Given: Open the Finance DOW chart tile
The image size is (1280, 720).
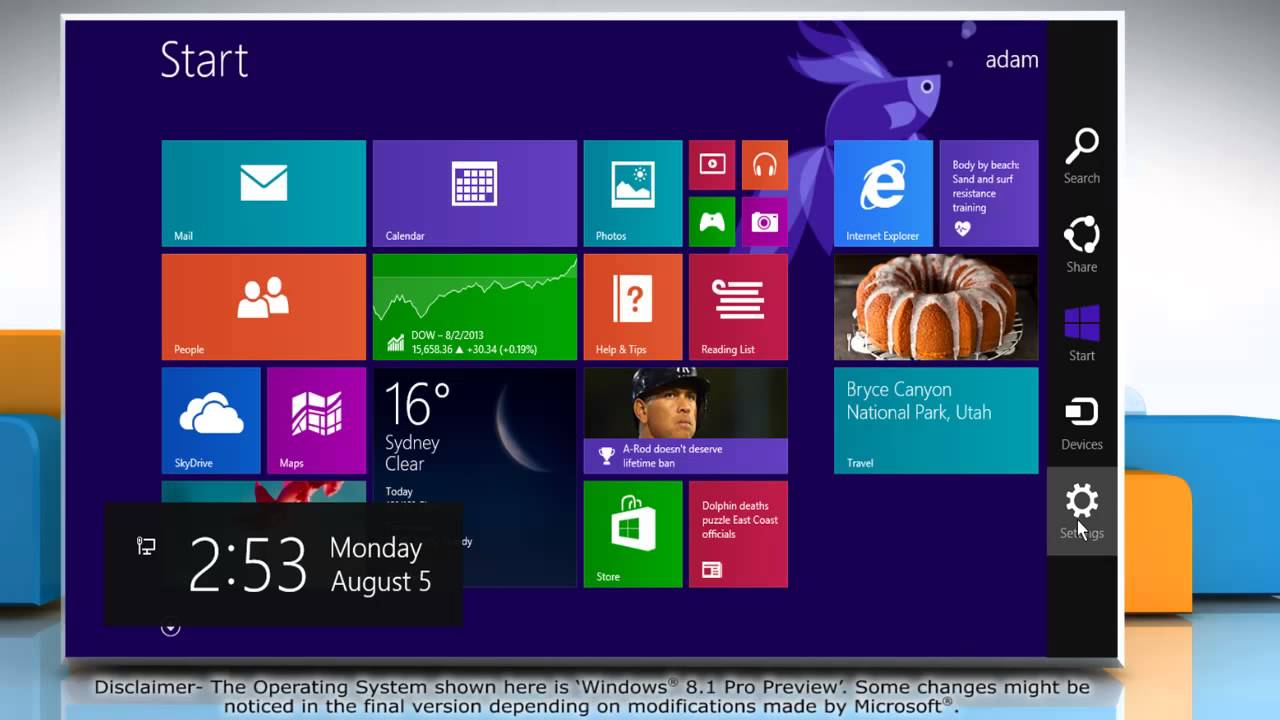Looking at the screenshot, I should (475, 307).
